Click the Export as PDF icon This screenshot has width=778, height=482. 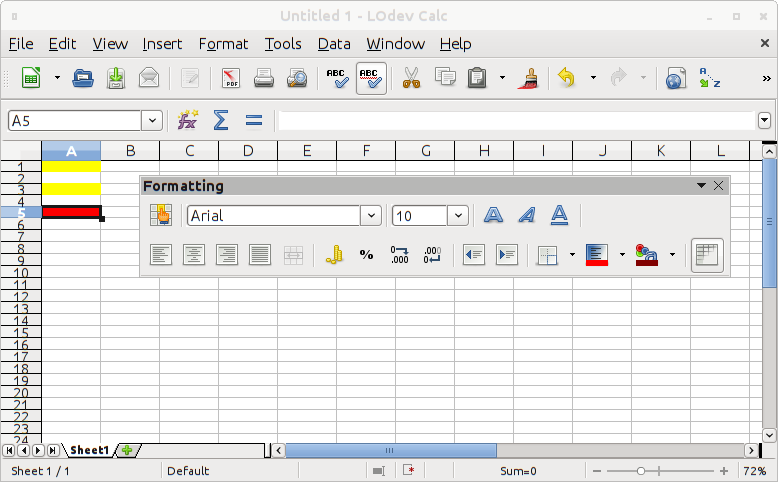pyautogui.click(x=231, y=78)
